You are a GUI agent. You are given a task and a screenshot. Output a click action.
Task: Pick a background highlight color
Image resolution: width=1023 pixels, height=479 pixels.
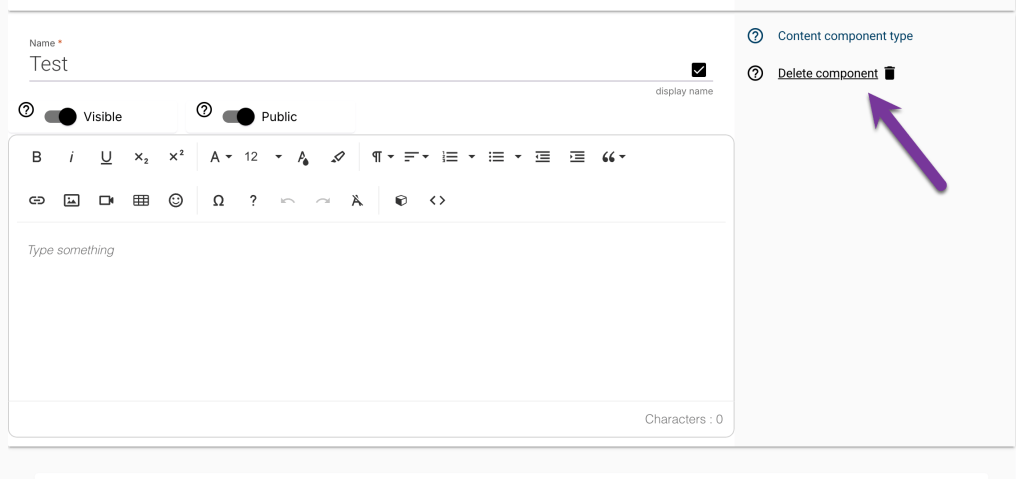[337, 157]
